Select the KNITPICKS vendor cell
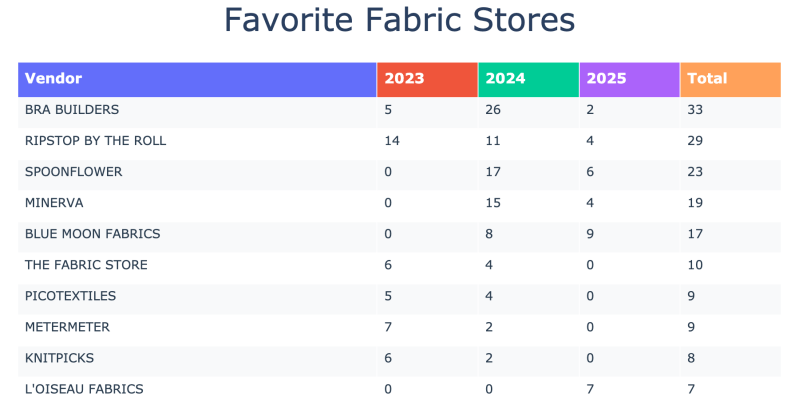799x417 pixels. coord(59,358)
